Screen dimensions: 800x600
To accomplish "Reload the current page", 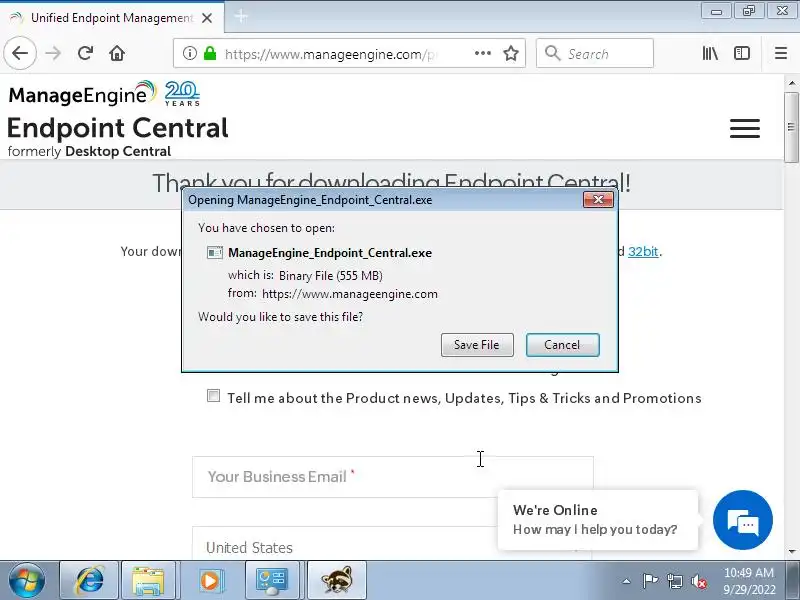I will pyautogui.click(x=85, y=53).
